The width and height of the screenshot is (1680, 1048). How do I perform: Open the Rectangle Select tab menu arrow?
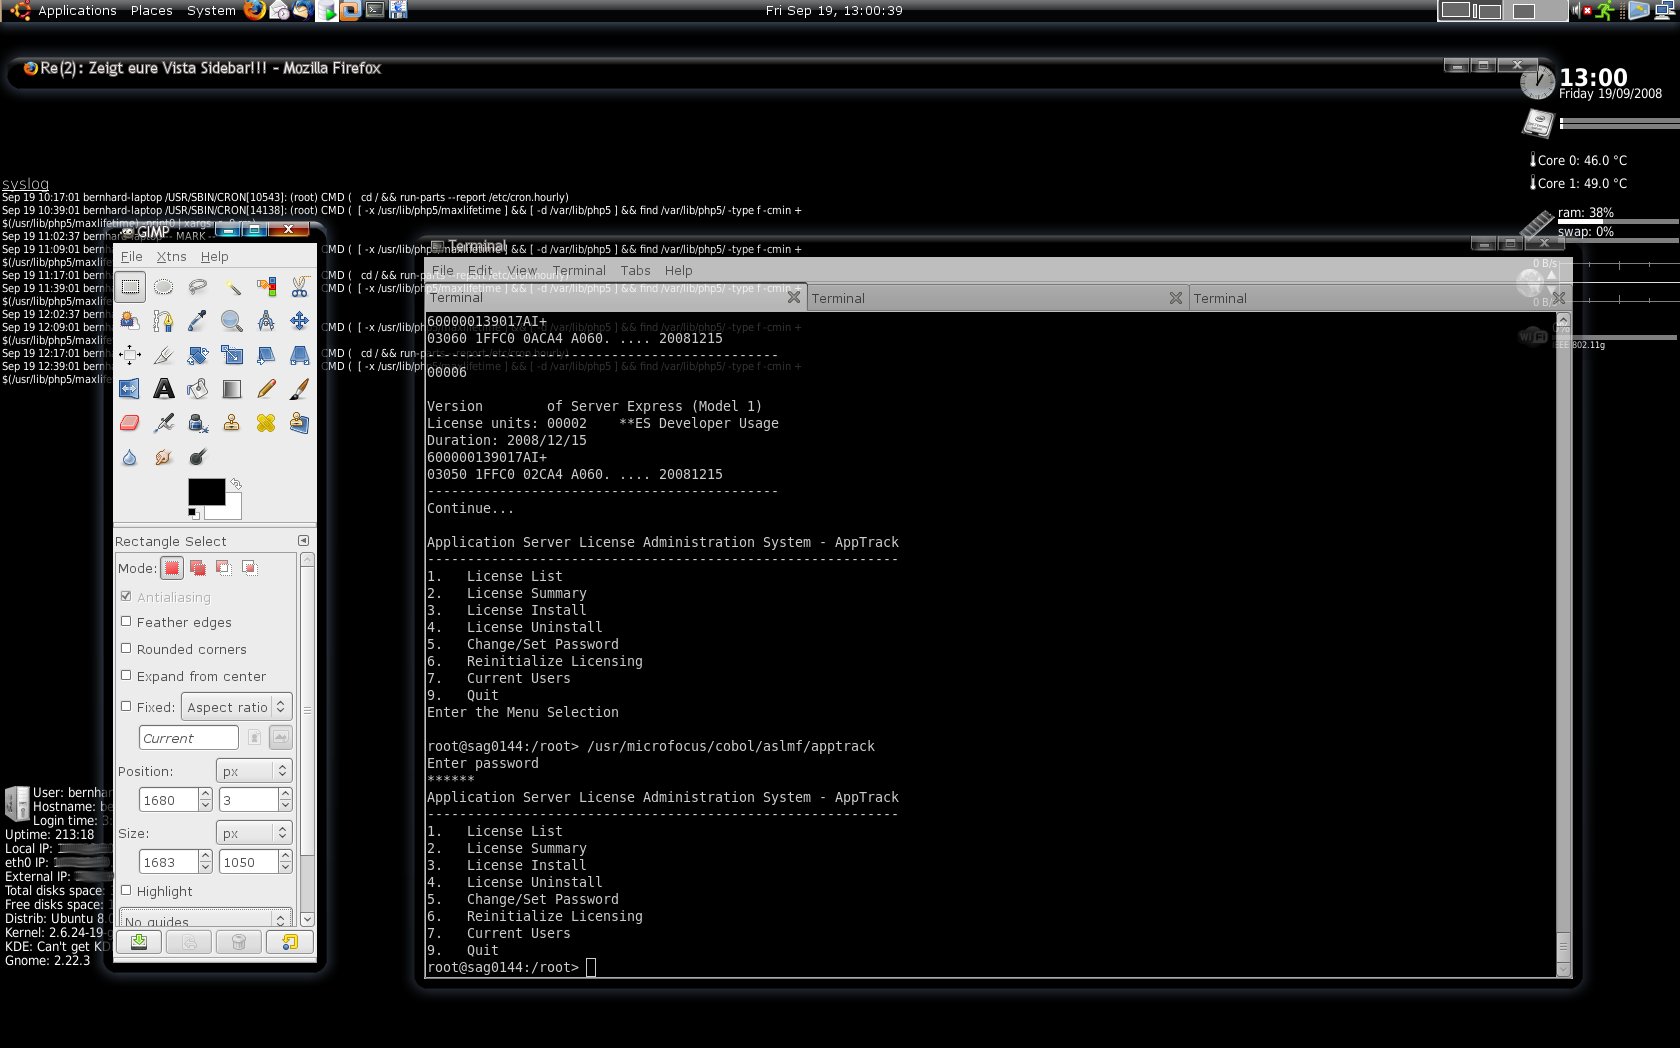(x=303, y=540)
